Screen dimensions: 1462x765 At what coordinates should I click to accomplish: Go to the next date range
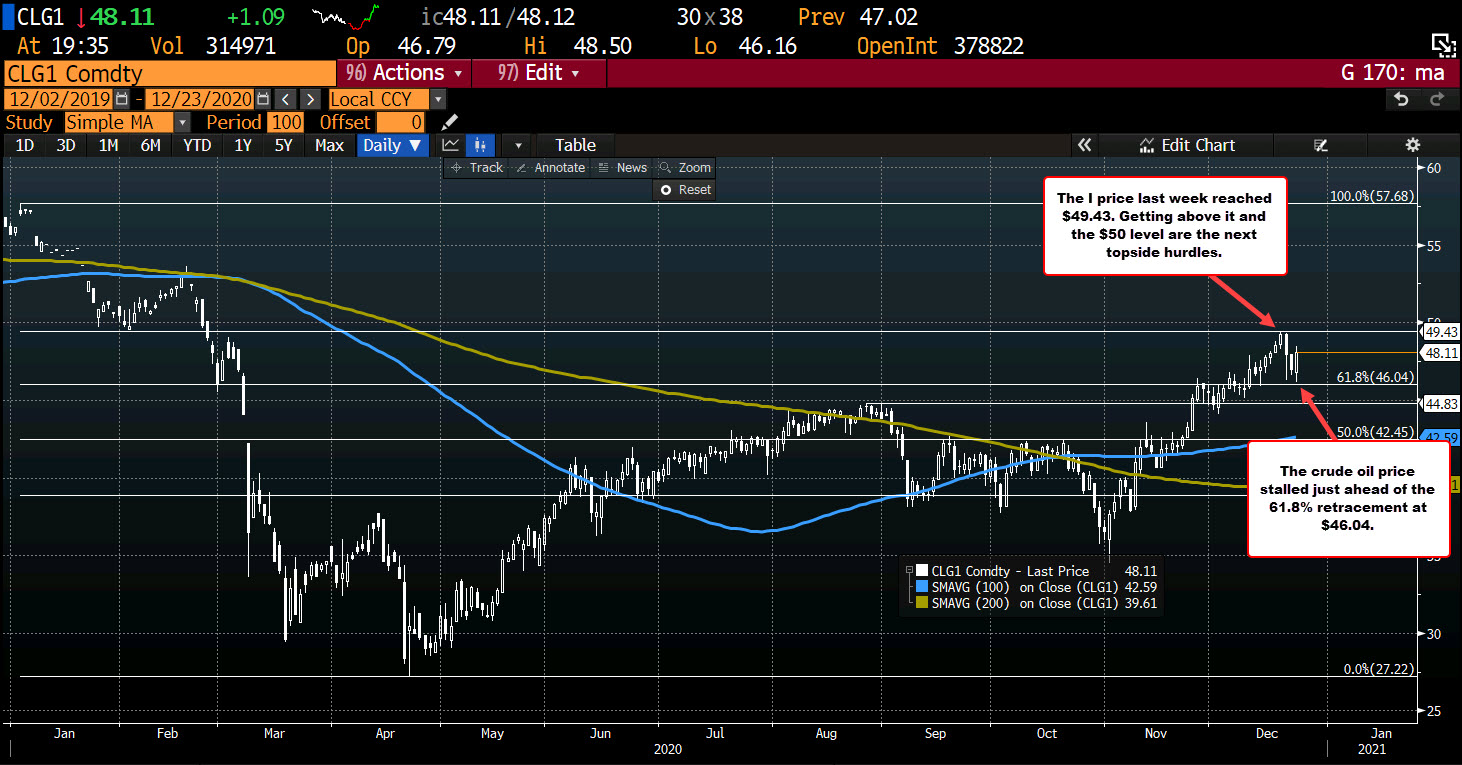click(311, 99)
